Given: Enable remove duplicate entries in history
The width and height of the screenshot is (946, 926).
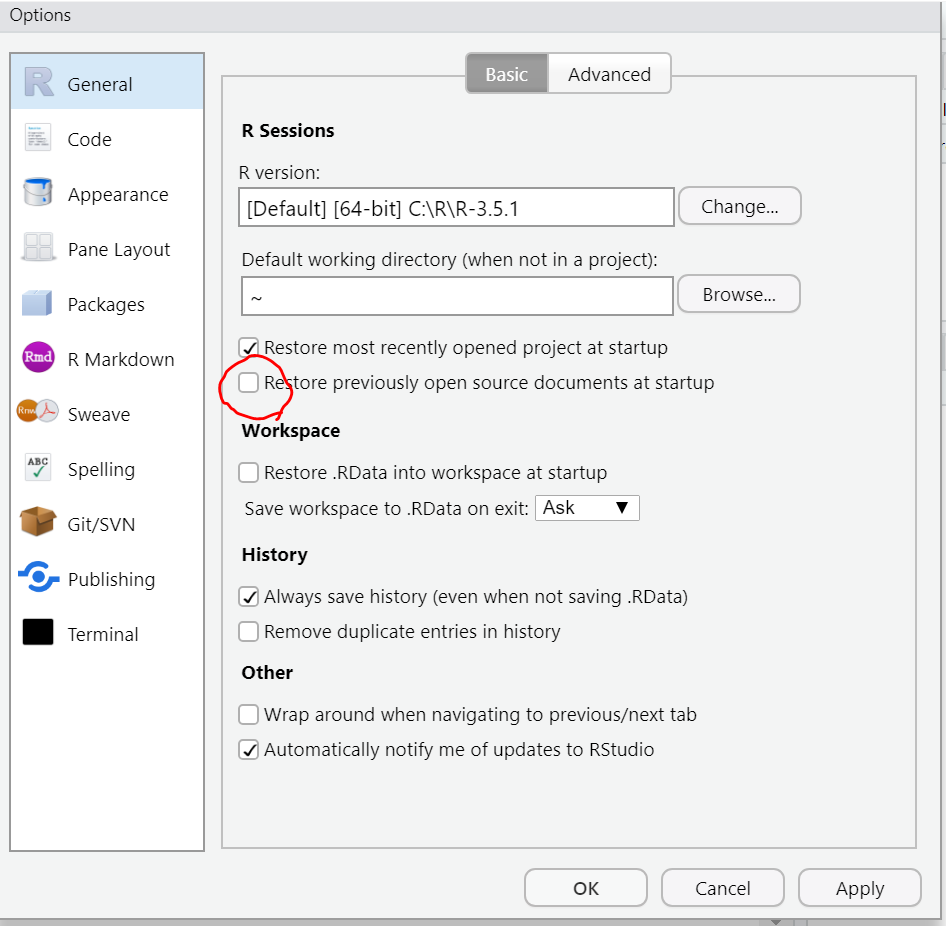Looking at the screenshot, I should 249,632.
